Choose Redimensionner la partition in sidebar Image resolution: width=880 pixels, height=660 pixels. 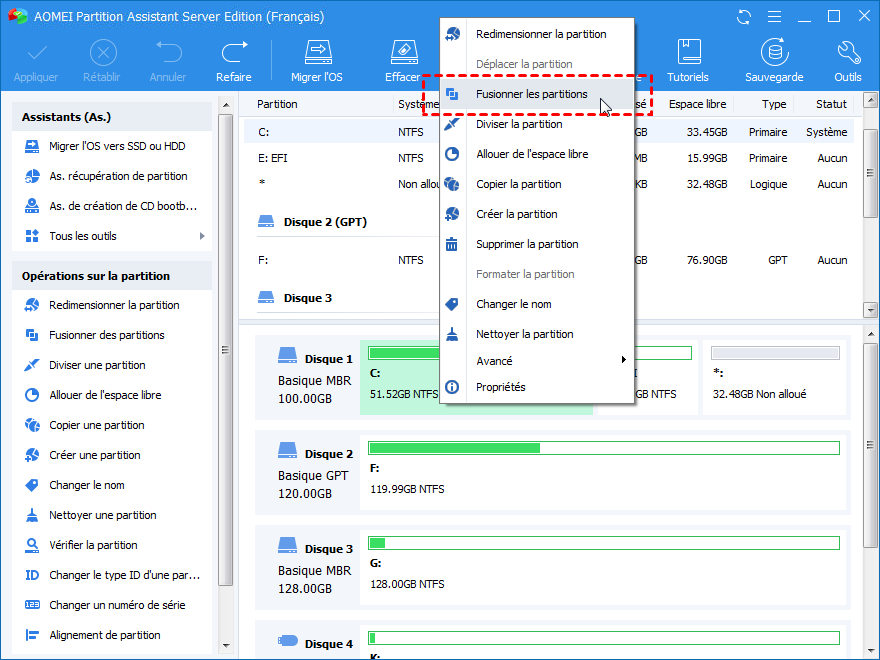(x=112, y=305)
